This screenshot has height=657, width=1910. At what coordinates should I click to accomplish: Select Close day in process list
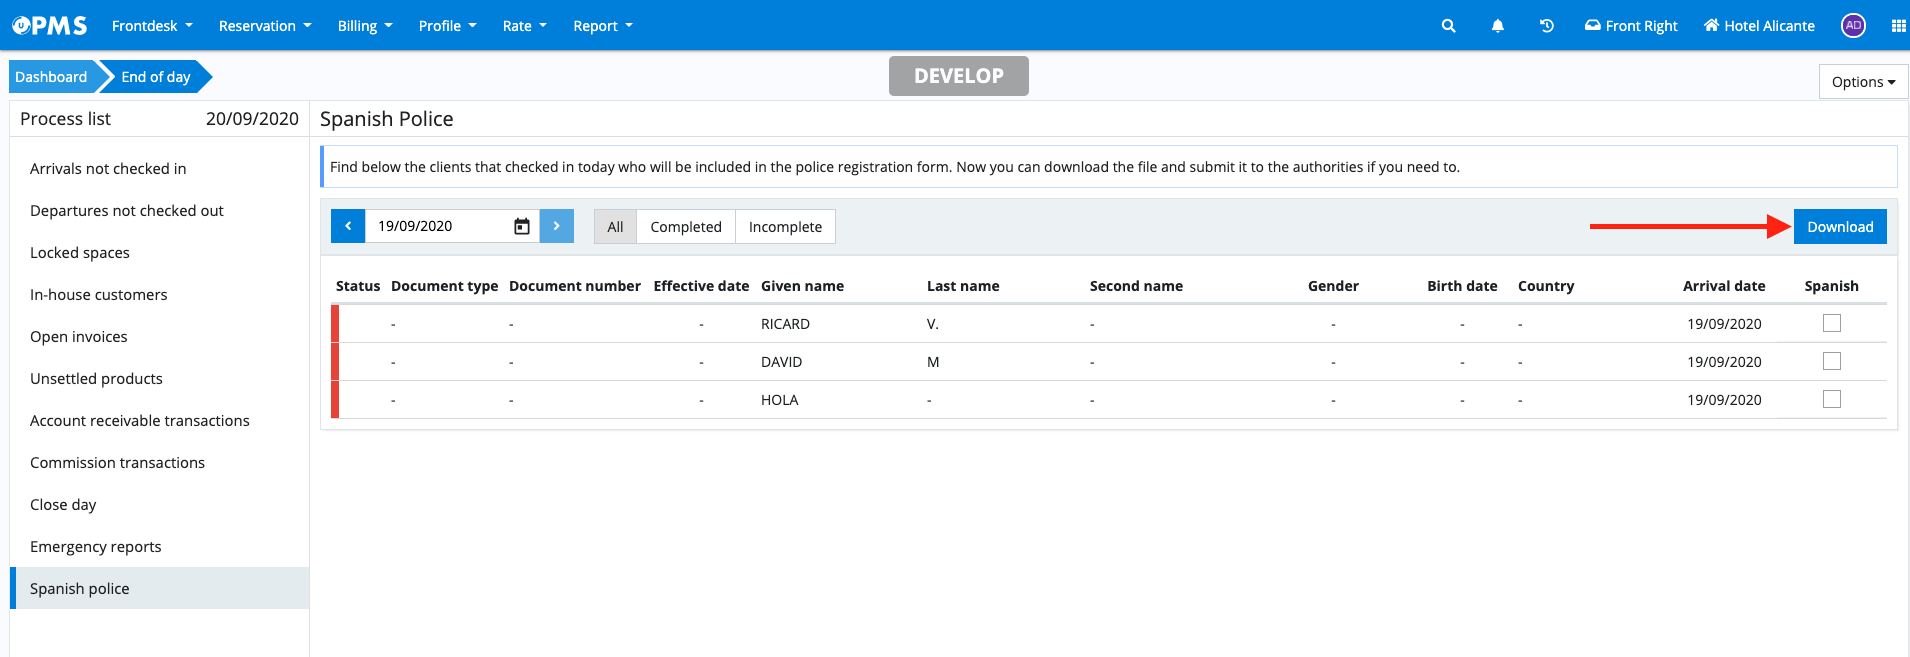63,505
